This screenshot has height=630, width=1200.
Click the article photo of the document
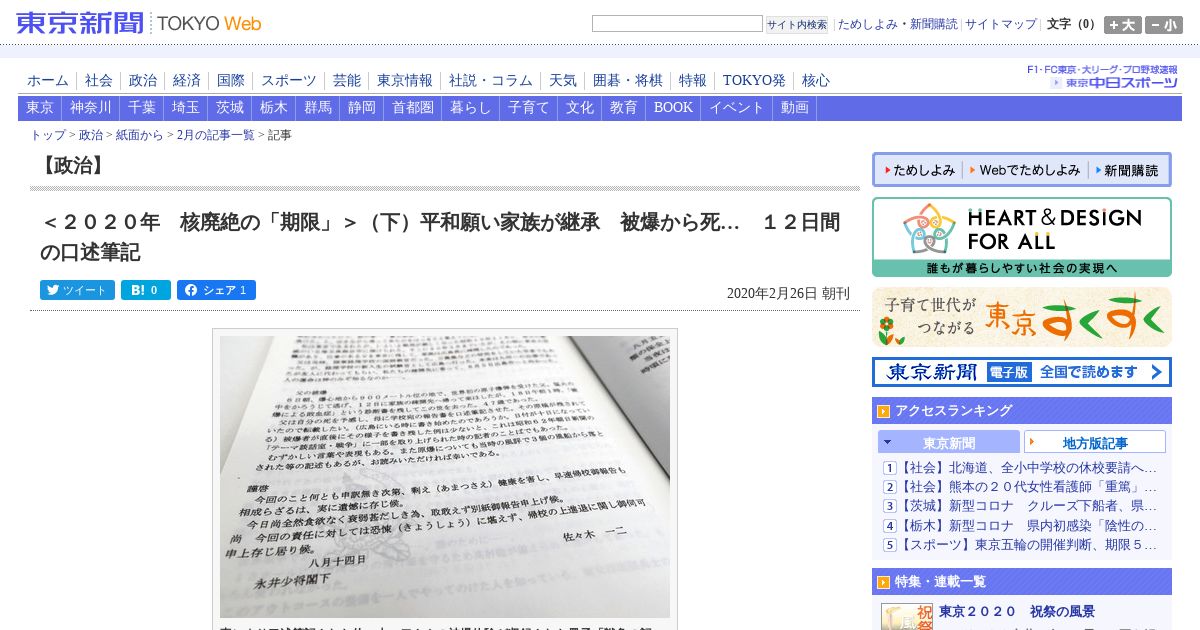pos(445,476)
